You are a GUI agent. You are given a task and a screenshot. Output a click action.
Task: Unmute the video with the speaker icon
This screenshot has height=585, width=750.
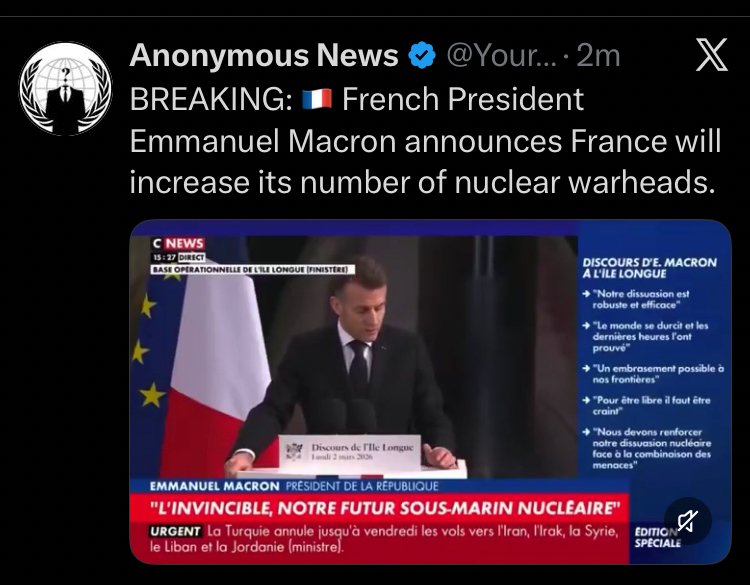(688, 521)
